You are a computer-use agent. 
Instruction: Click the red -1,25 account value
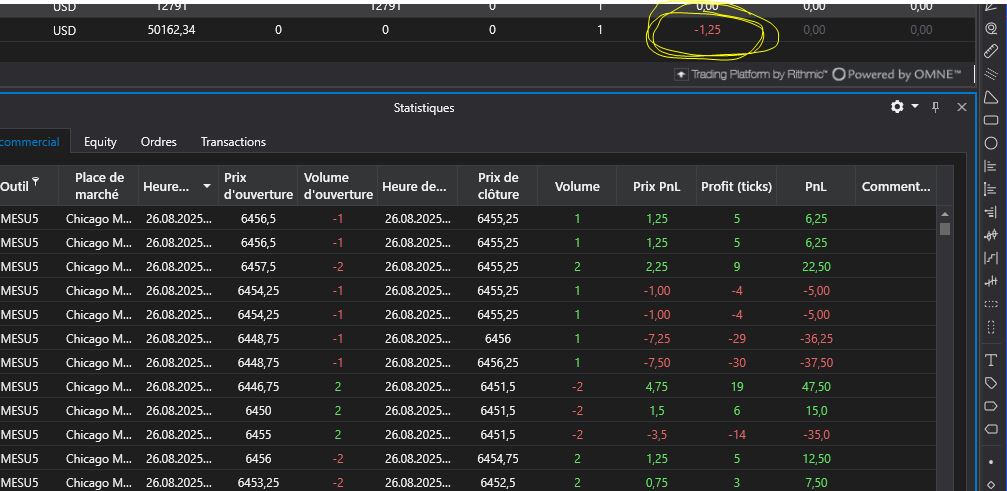[707, 30]
